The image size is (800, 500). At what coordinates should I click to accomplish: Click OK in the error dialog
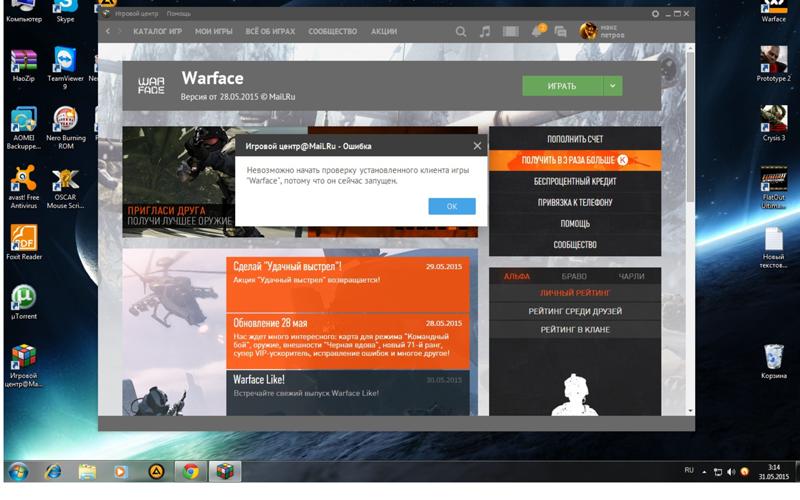point(452,206)
